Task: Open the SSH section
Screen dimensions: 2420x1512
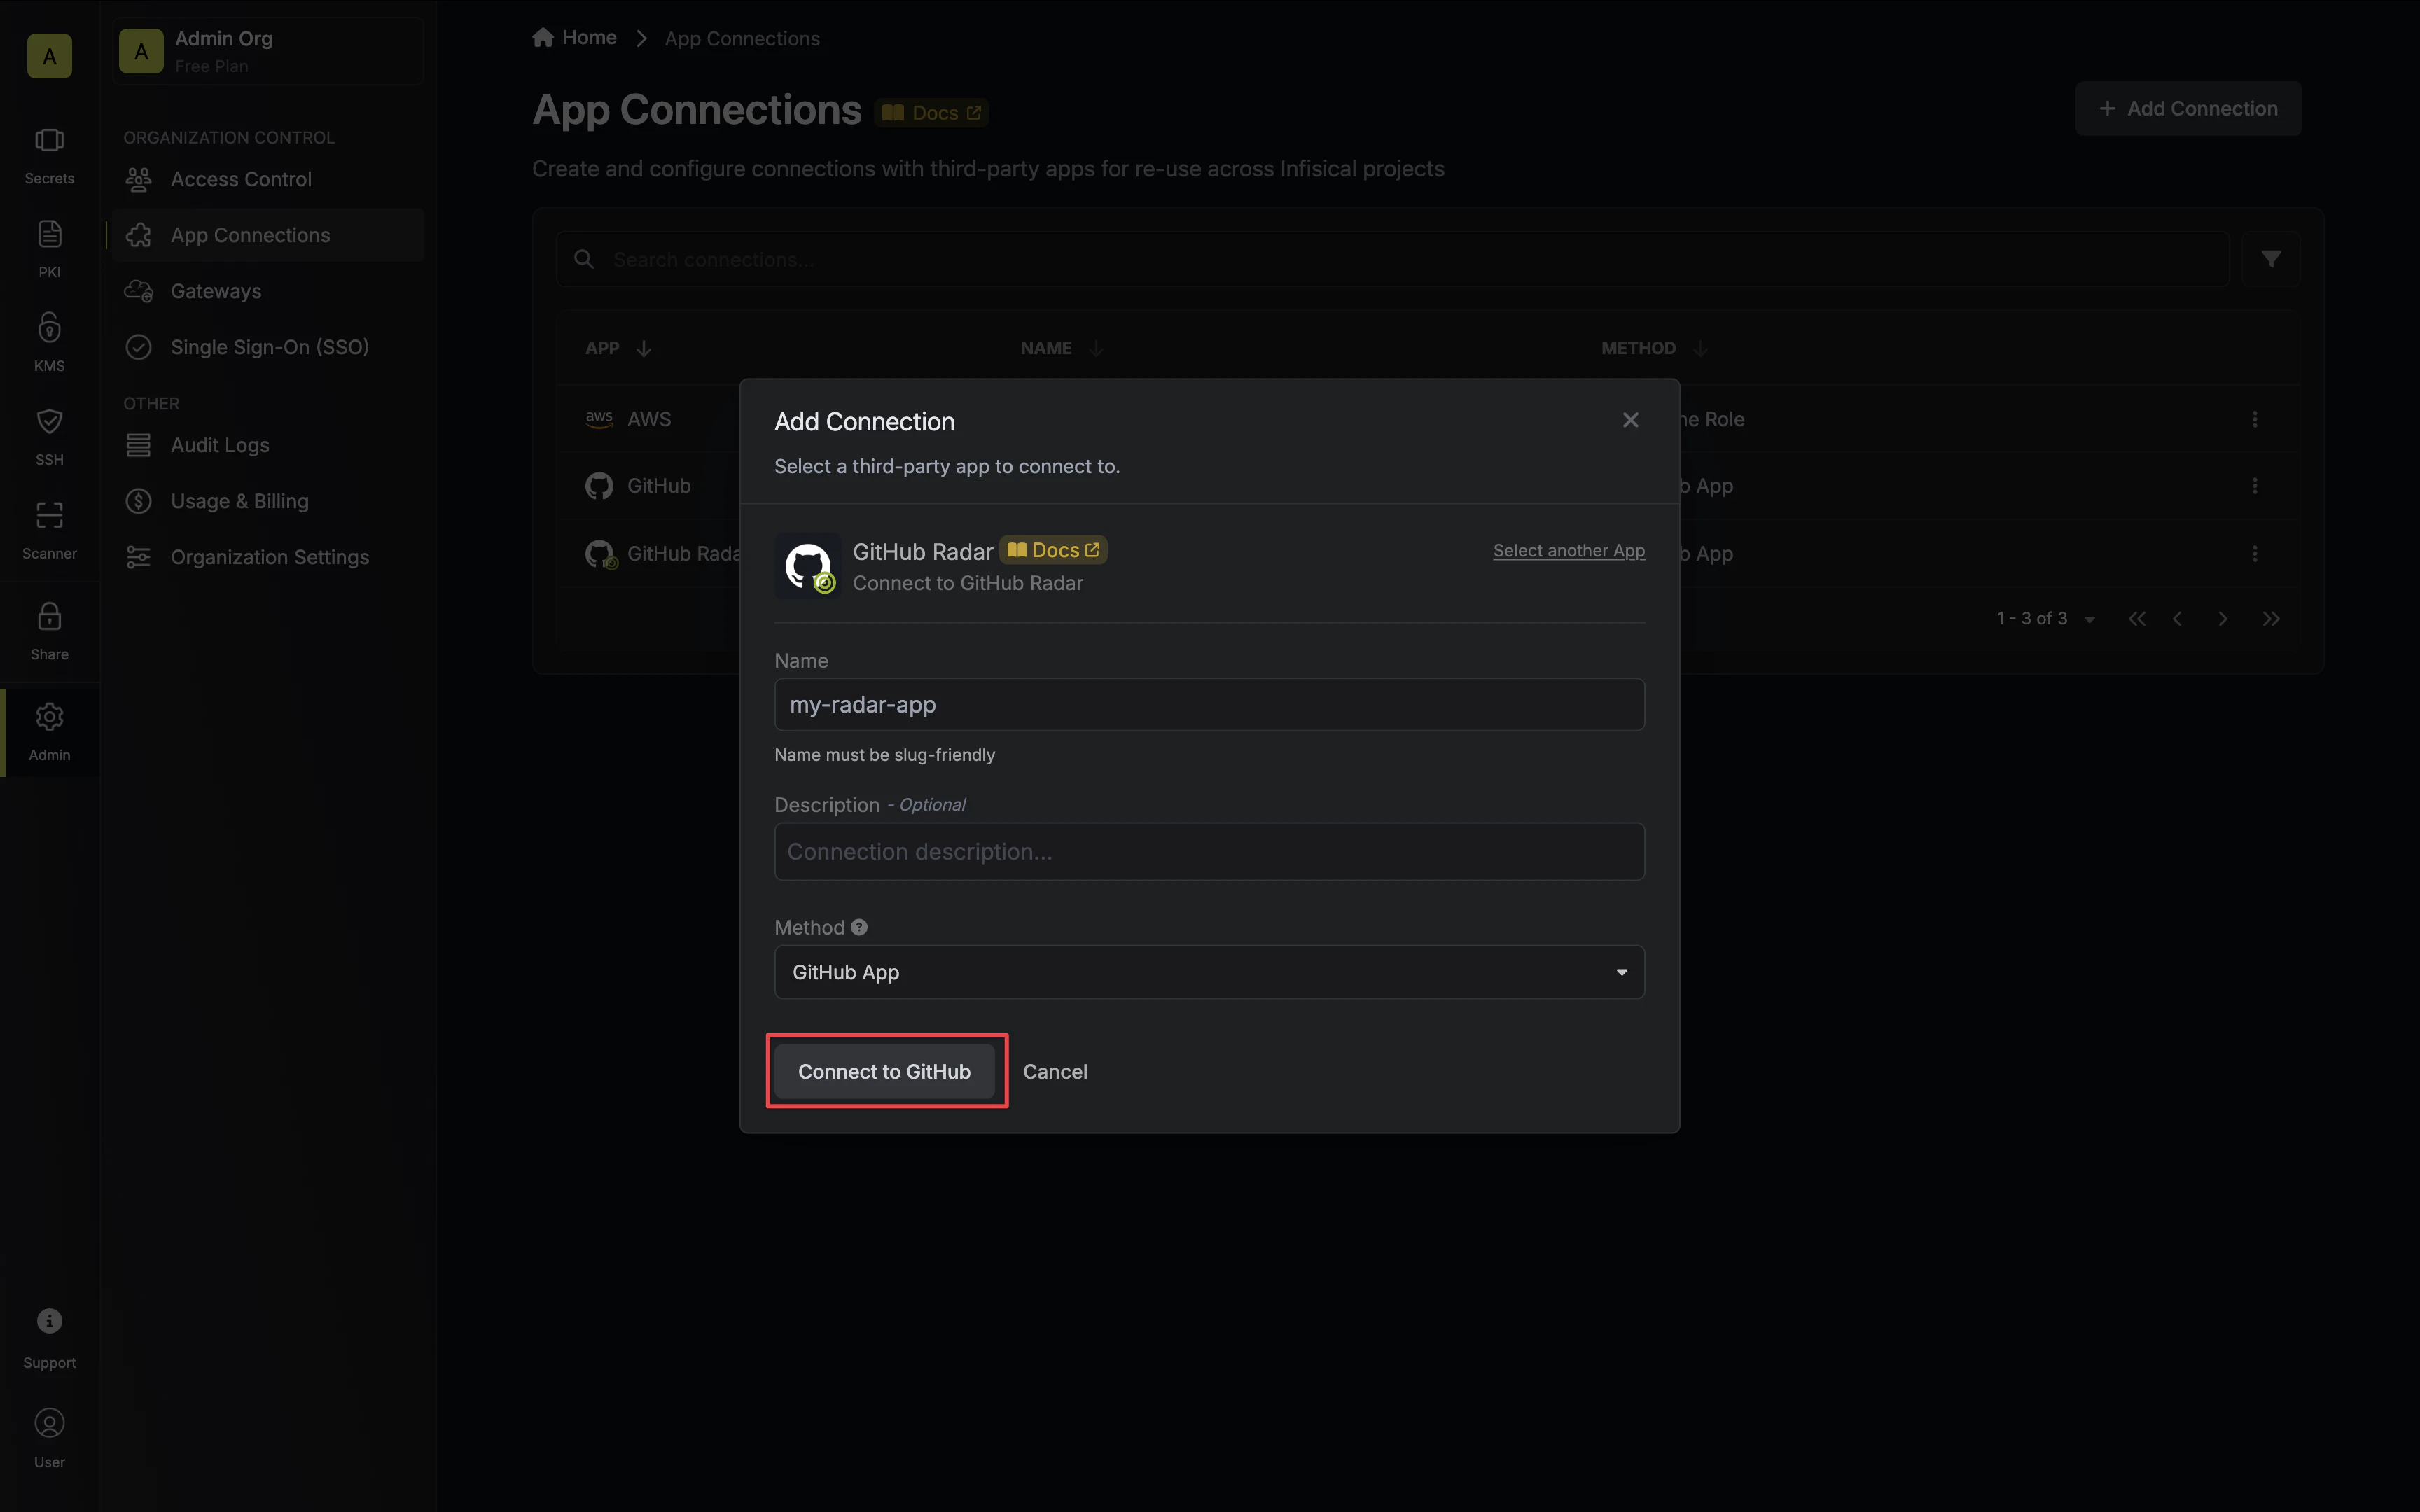Action: 49,437
